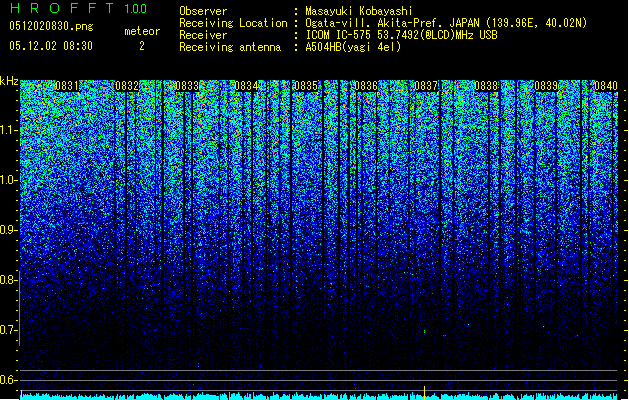Click the 0835 time marker

tap(306, 86)
